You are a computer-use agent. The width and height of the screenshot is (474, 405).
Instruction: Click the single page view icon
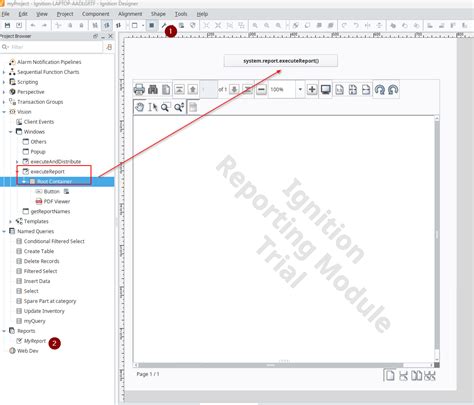pyautogui.click(x=390, y=376)
